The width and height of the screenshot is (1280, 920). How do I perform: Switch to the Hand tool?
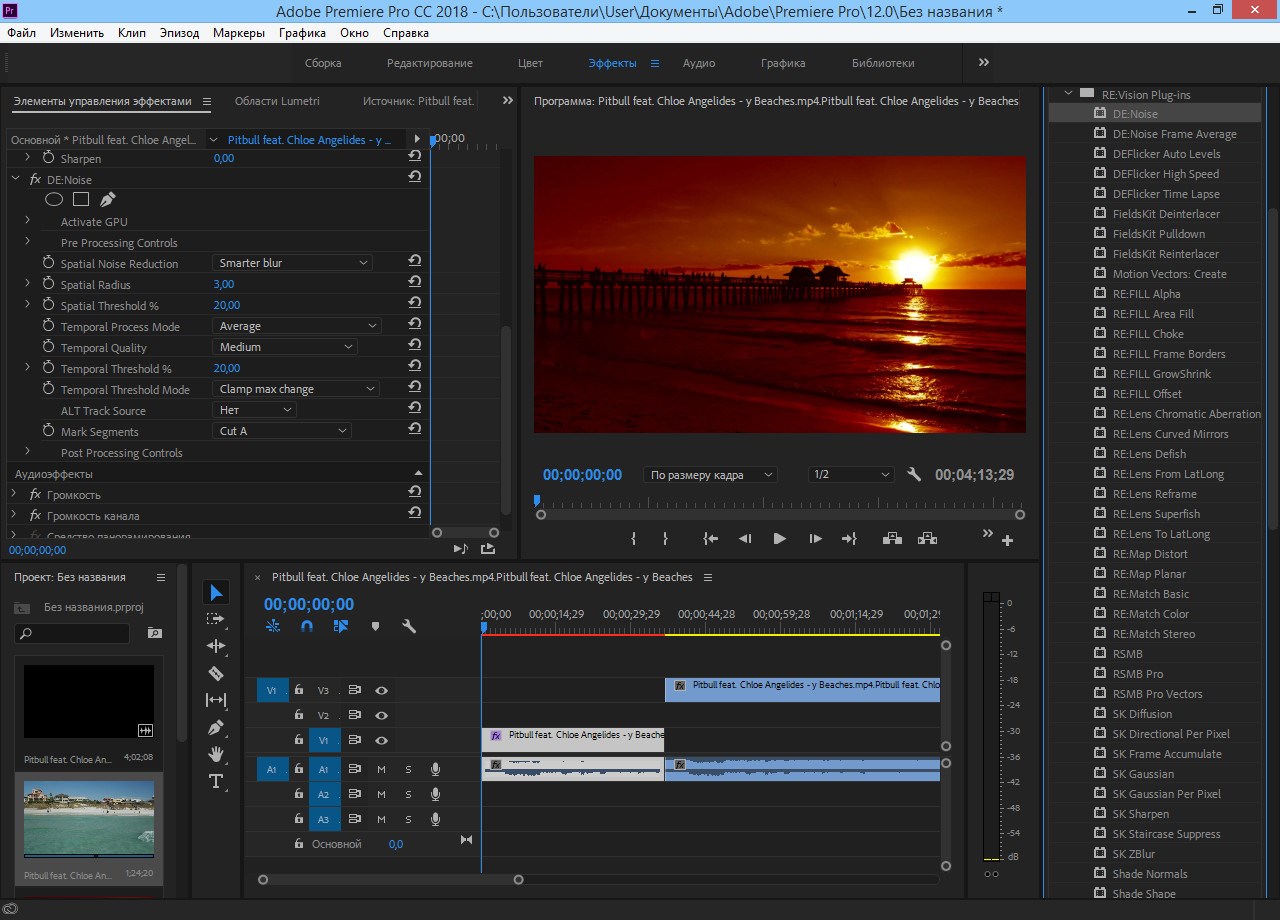216,754
